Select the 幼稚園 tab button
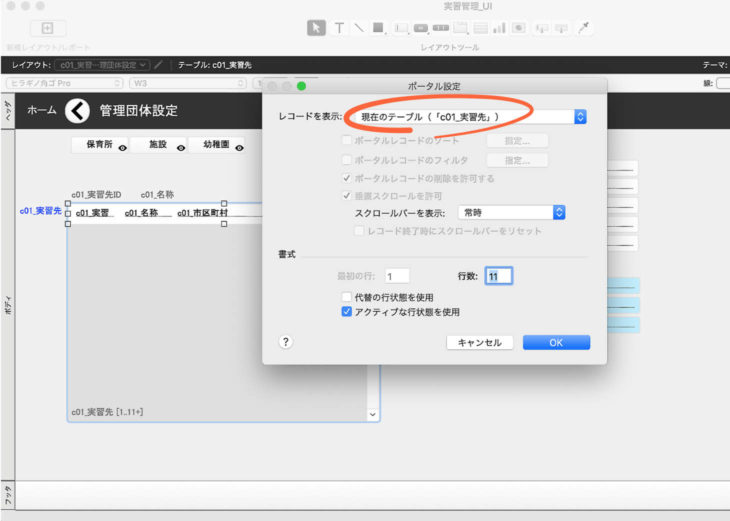730x521 pixels. click(x=211, y=145)
